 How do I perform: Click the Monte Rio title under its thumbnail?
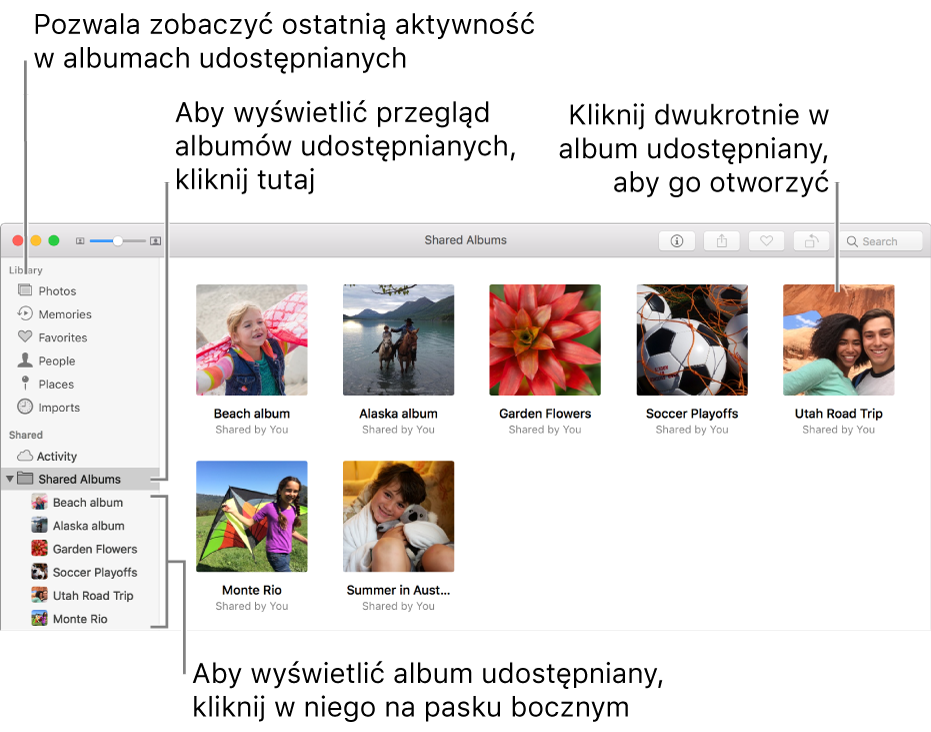[252, 590]
